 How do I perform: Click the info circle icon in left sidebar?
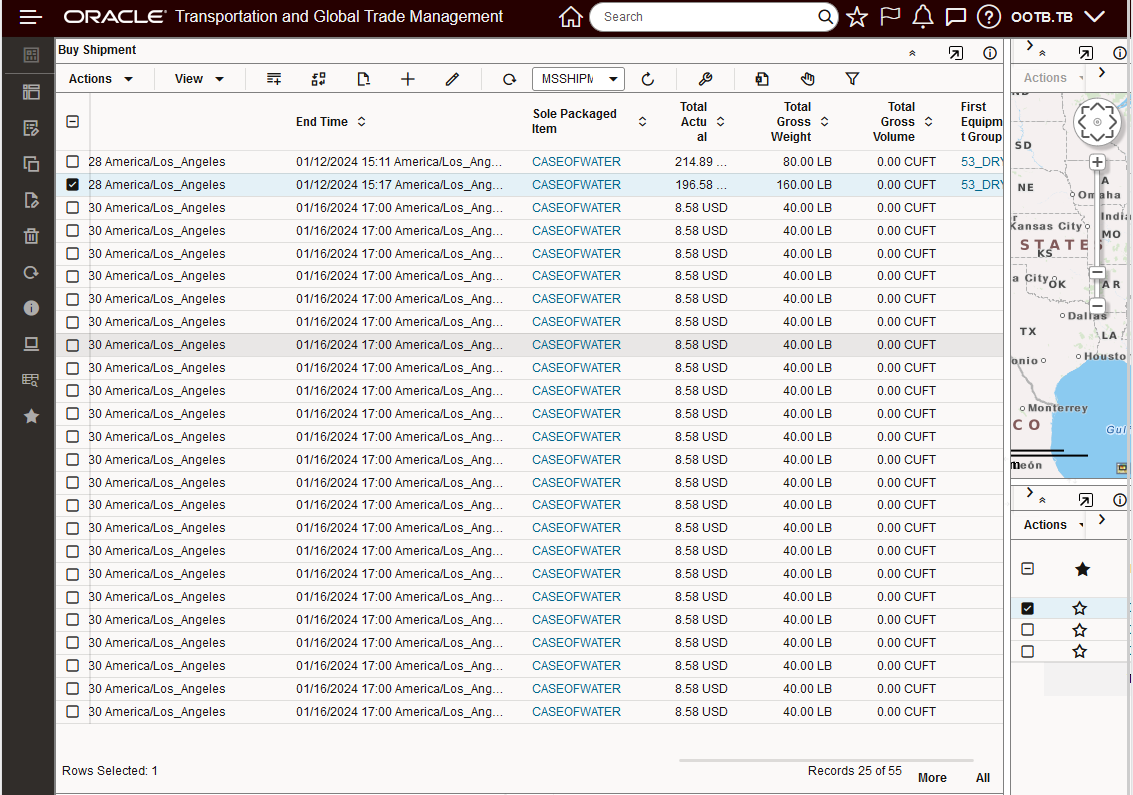tap(30, 308)
